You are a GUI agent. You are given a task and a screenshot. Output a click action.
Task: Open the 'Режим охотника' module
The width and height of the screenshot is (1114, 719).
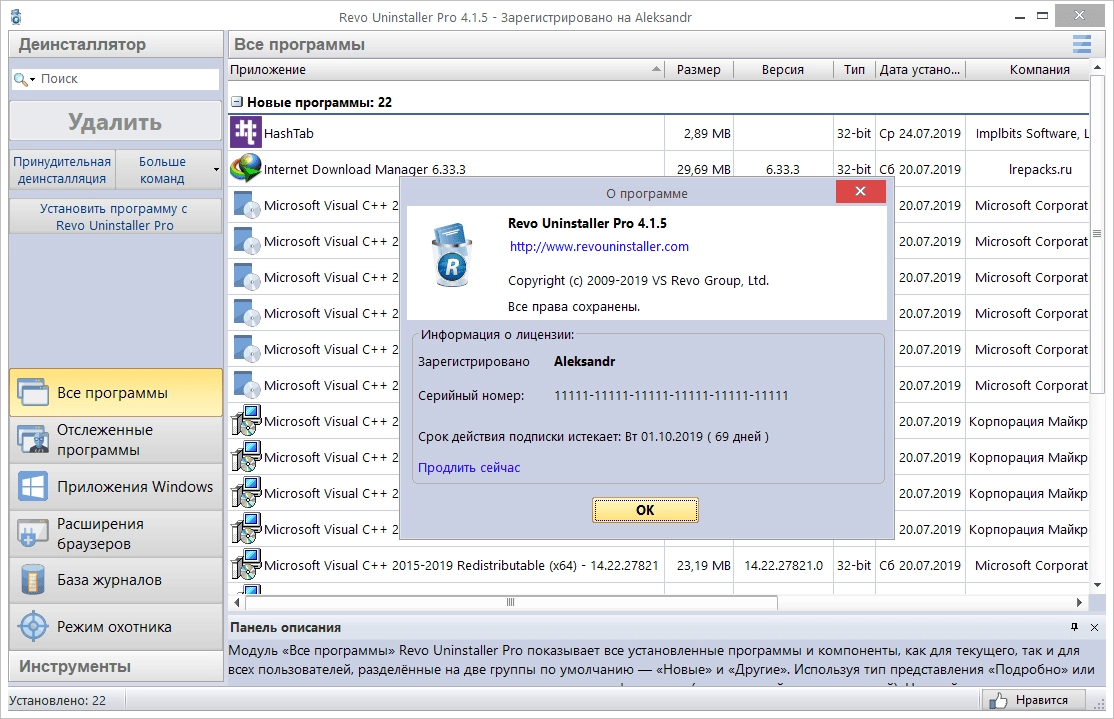point(116,627)
